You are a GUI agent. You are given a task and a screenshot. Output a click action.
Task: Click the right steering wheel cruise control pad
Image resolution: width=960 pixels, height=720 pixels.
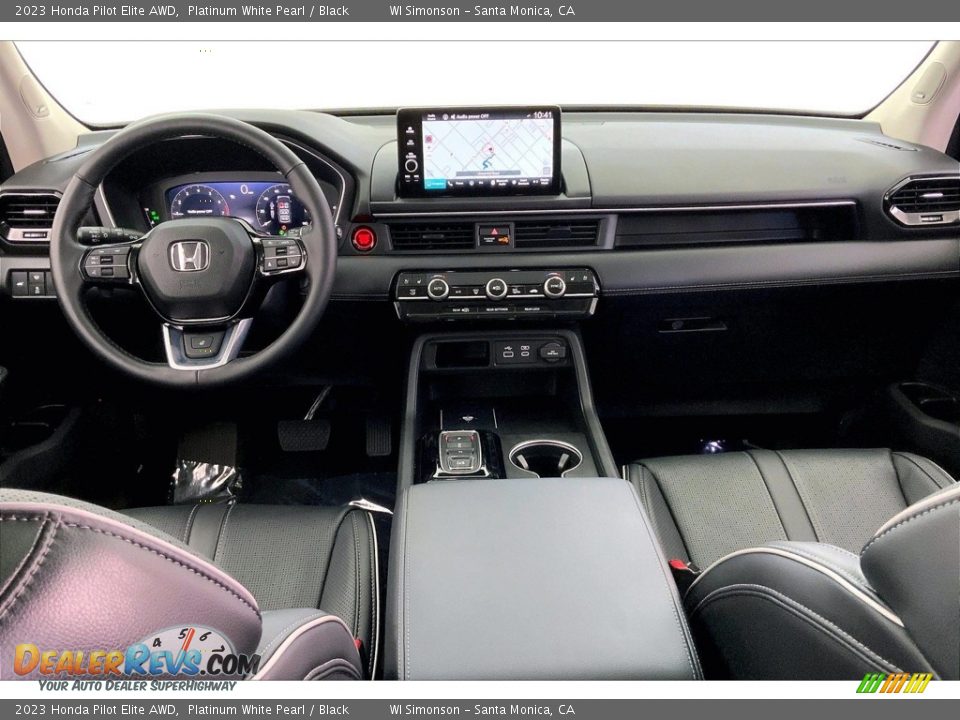[x=281, y=255]
